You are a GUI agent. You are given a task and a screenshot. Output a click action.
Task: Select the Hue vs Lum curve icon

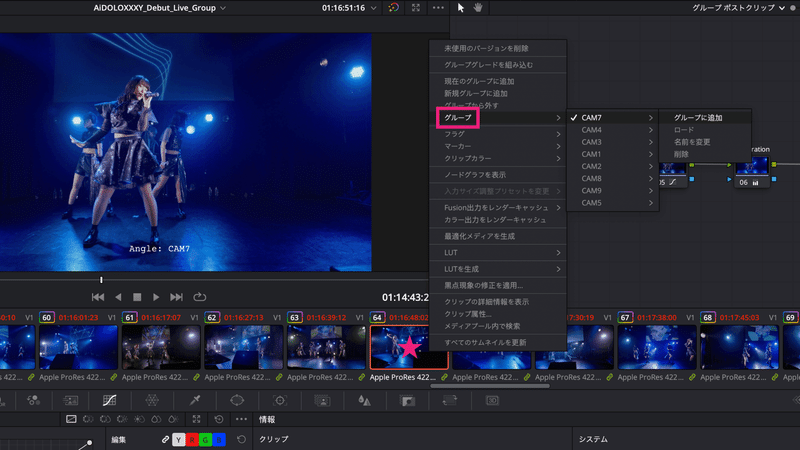(122, 419)
